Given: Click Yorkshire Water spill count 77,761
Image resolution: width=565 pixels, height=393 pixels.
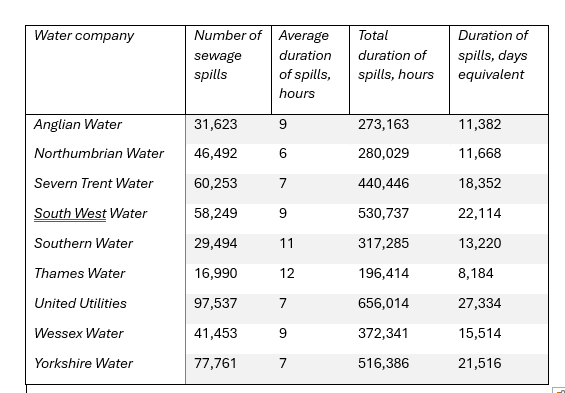Looking at the screenshot, I should point(215,363).
